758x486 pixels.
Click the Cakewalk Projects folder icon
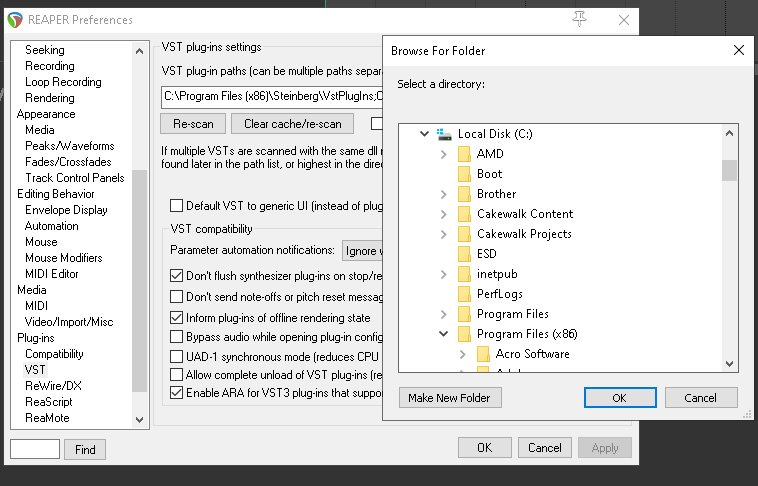coord(464,234)
